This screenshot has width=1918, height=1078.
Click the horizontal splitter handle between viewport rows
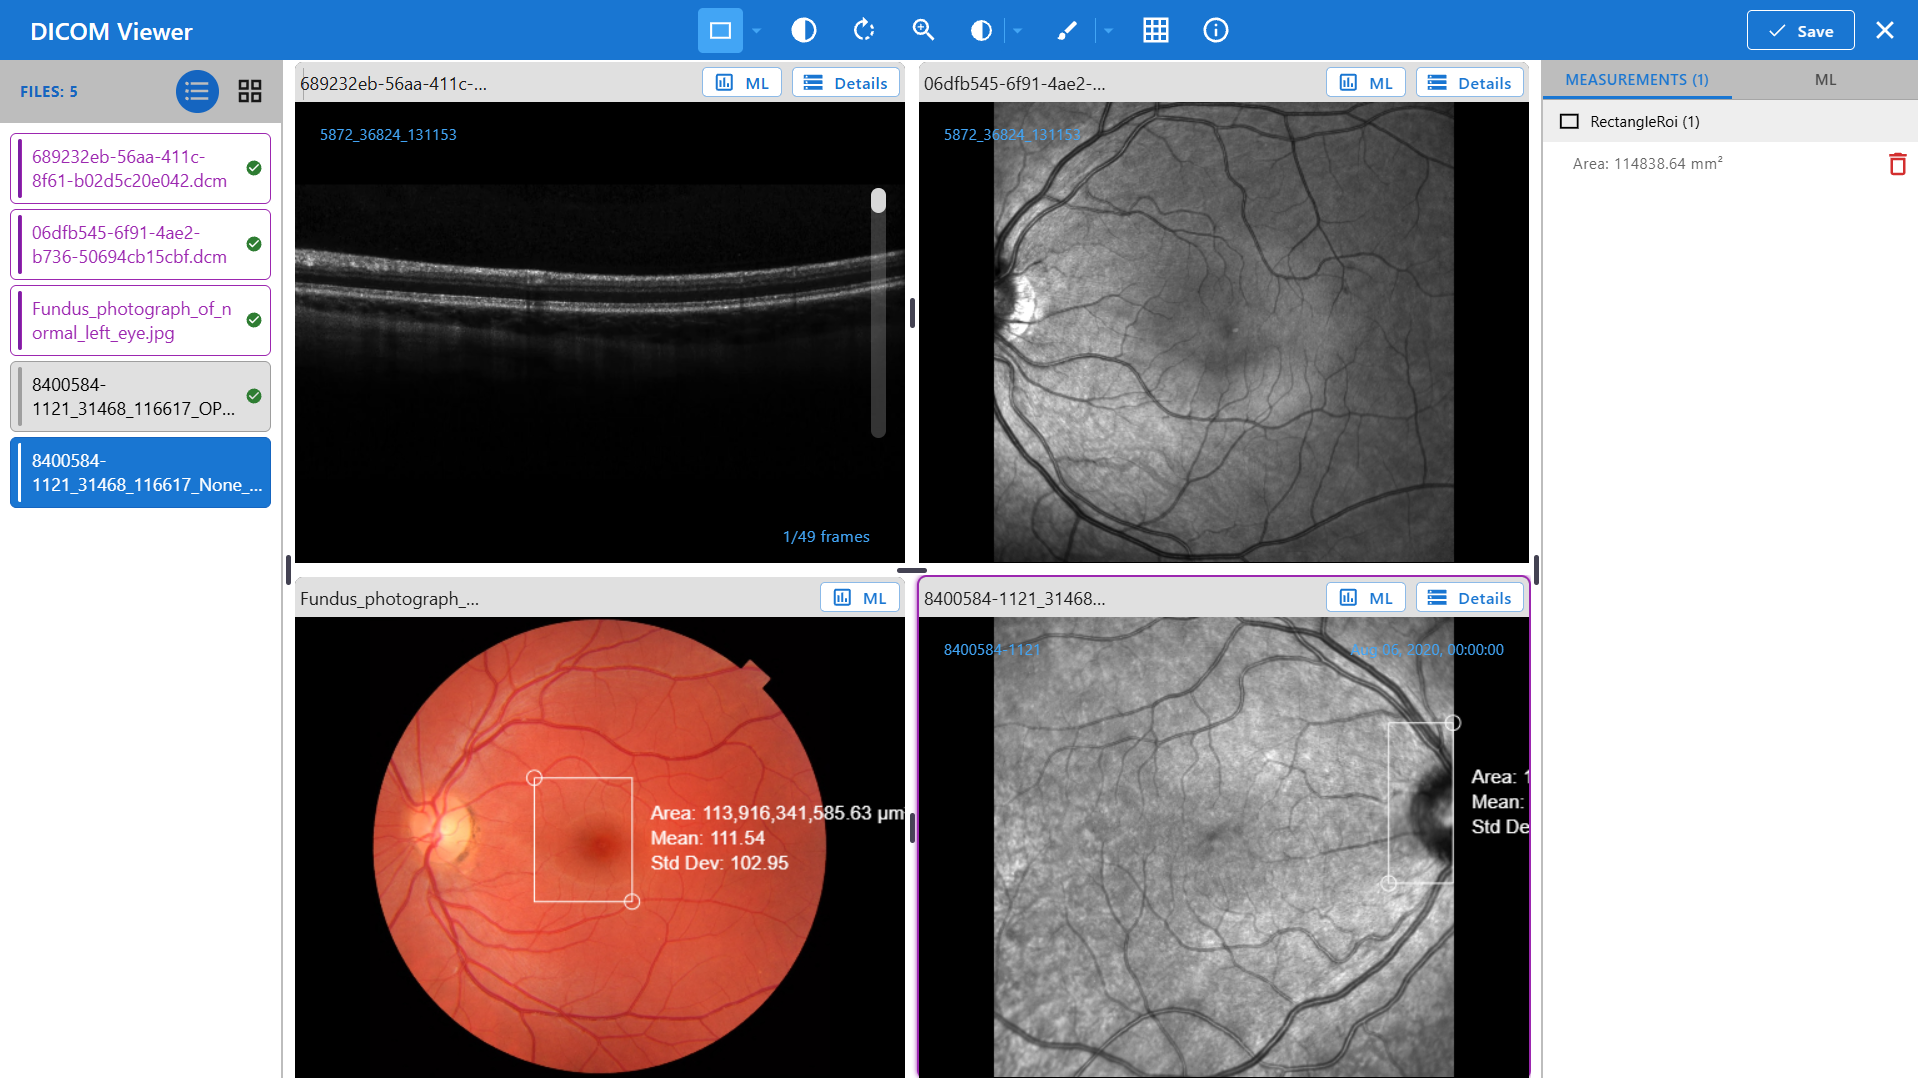click(x=912, y=570)
